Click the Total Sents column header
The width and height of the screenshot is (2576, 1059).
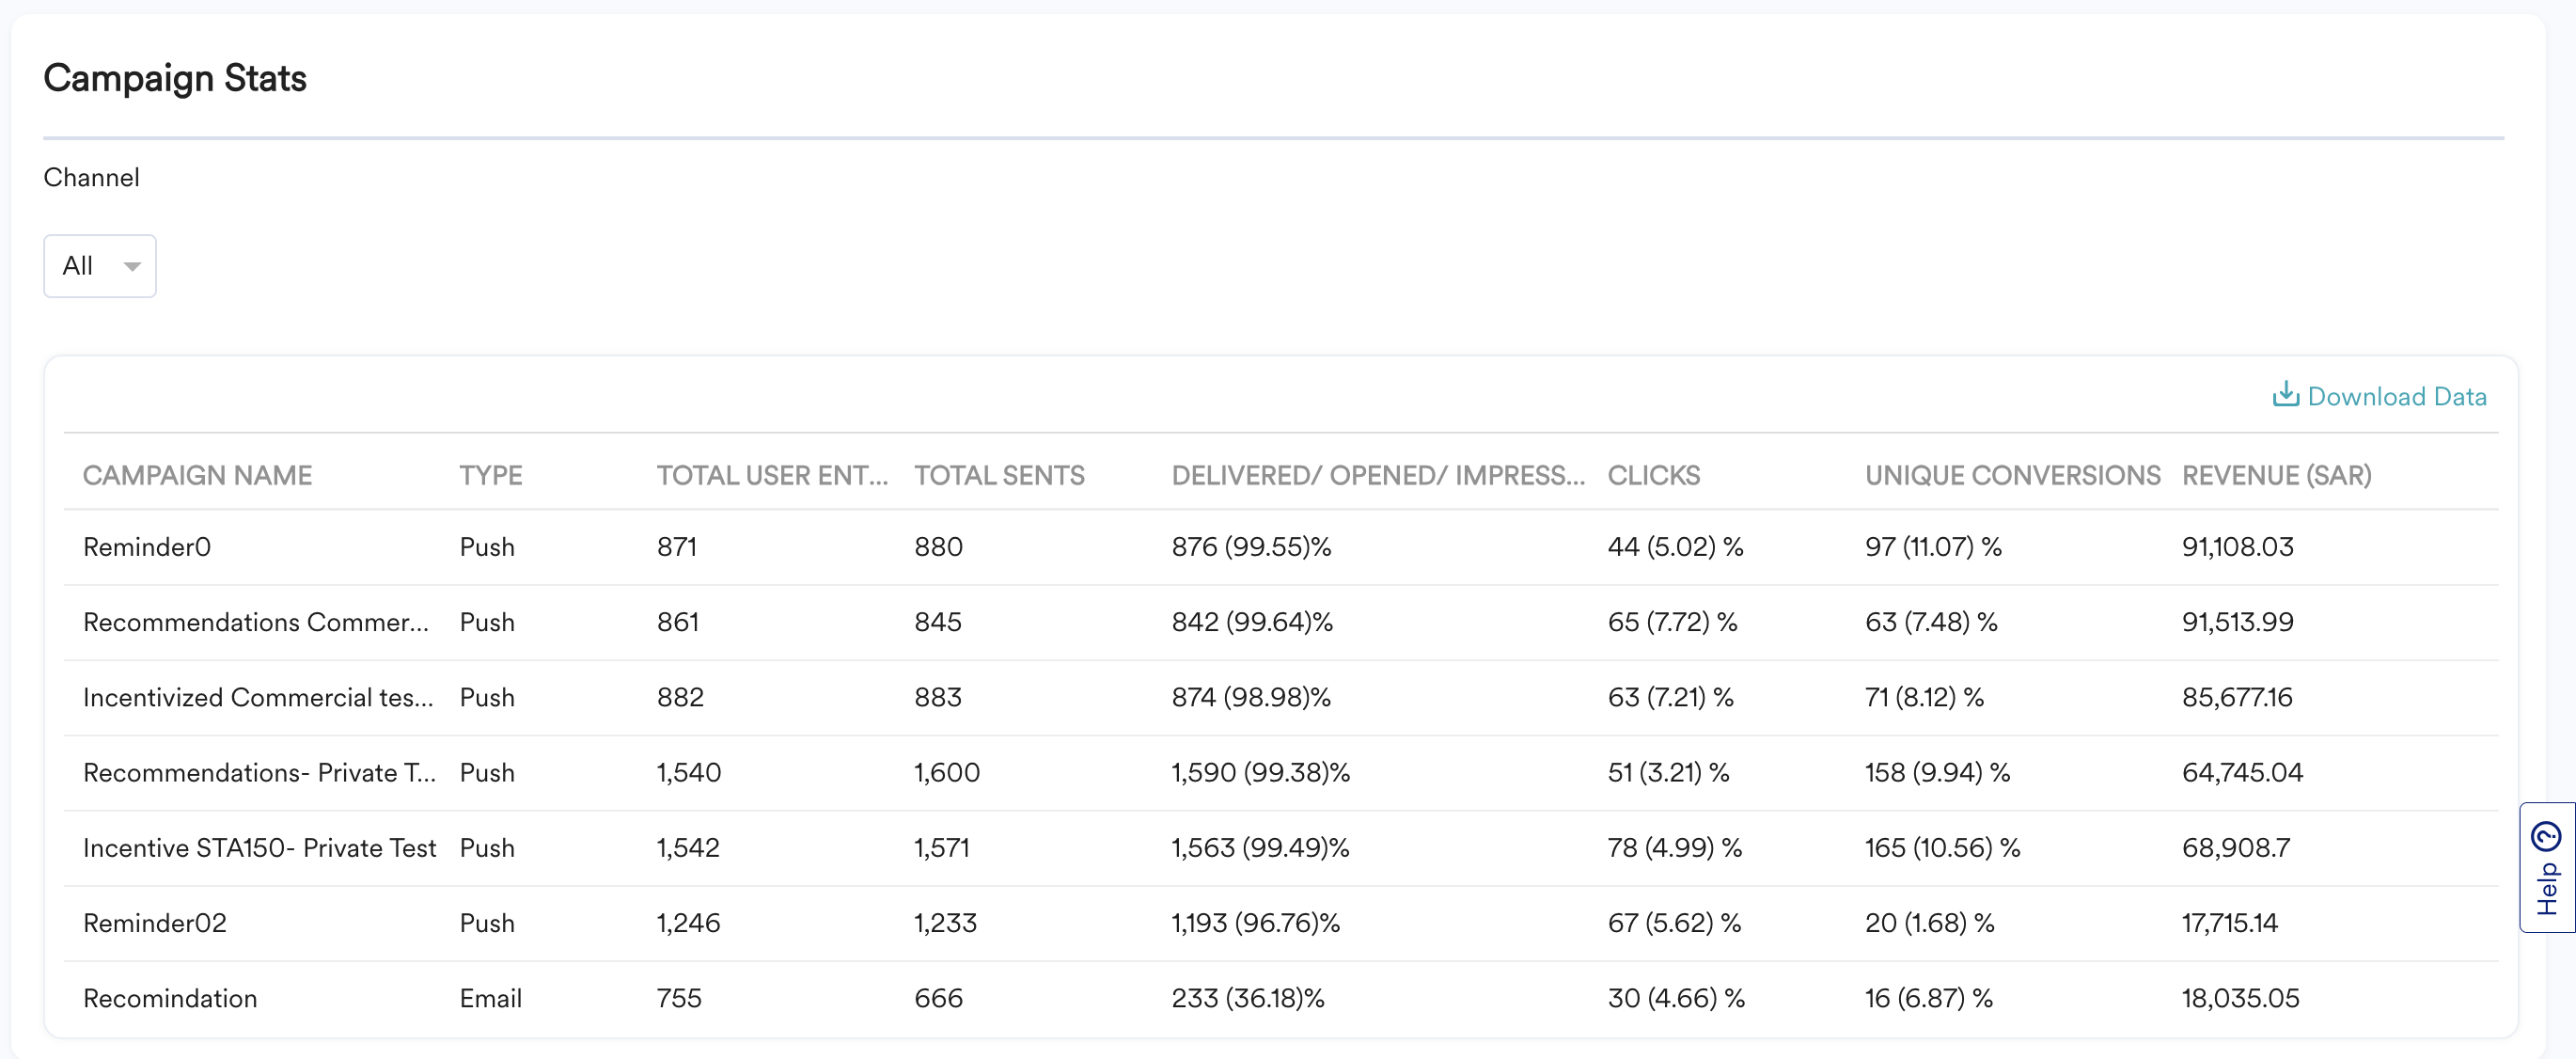998,476
